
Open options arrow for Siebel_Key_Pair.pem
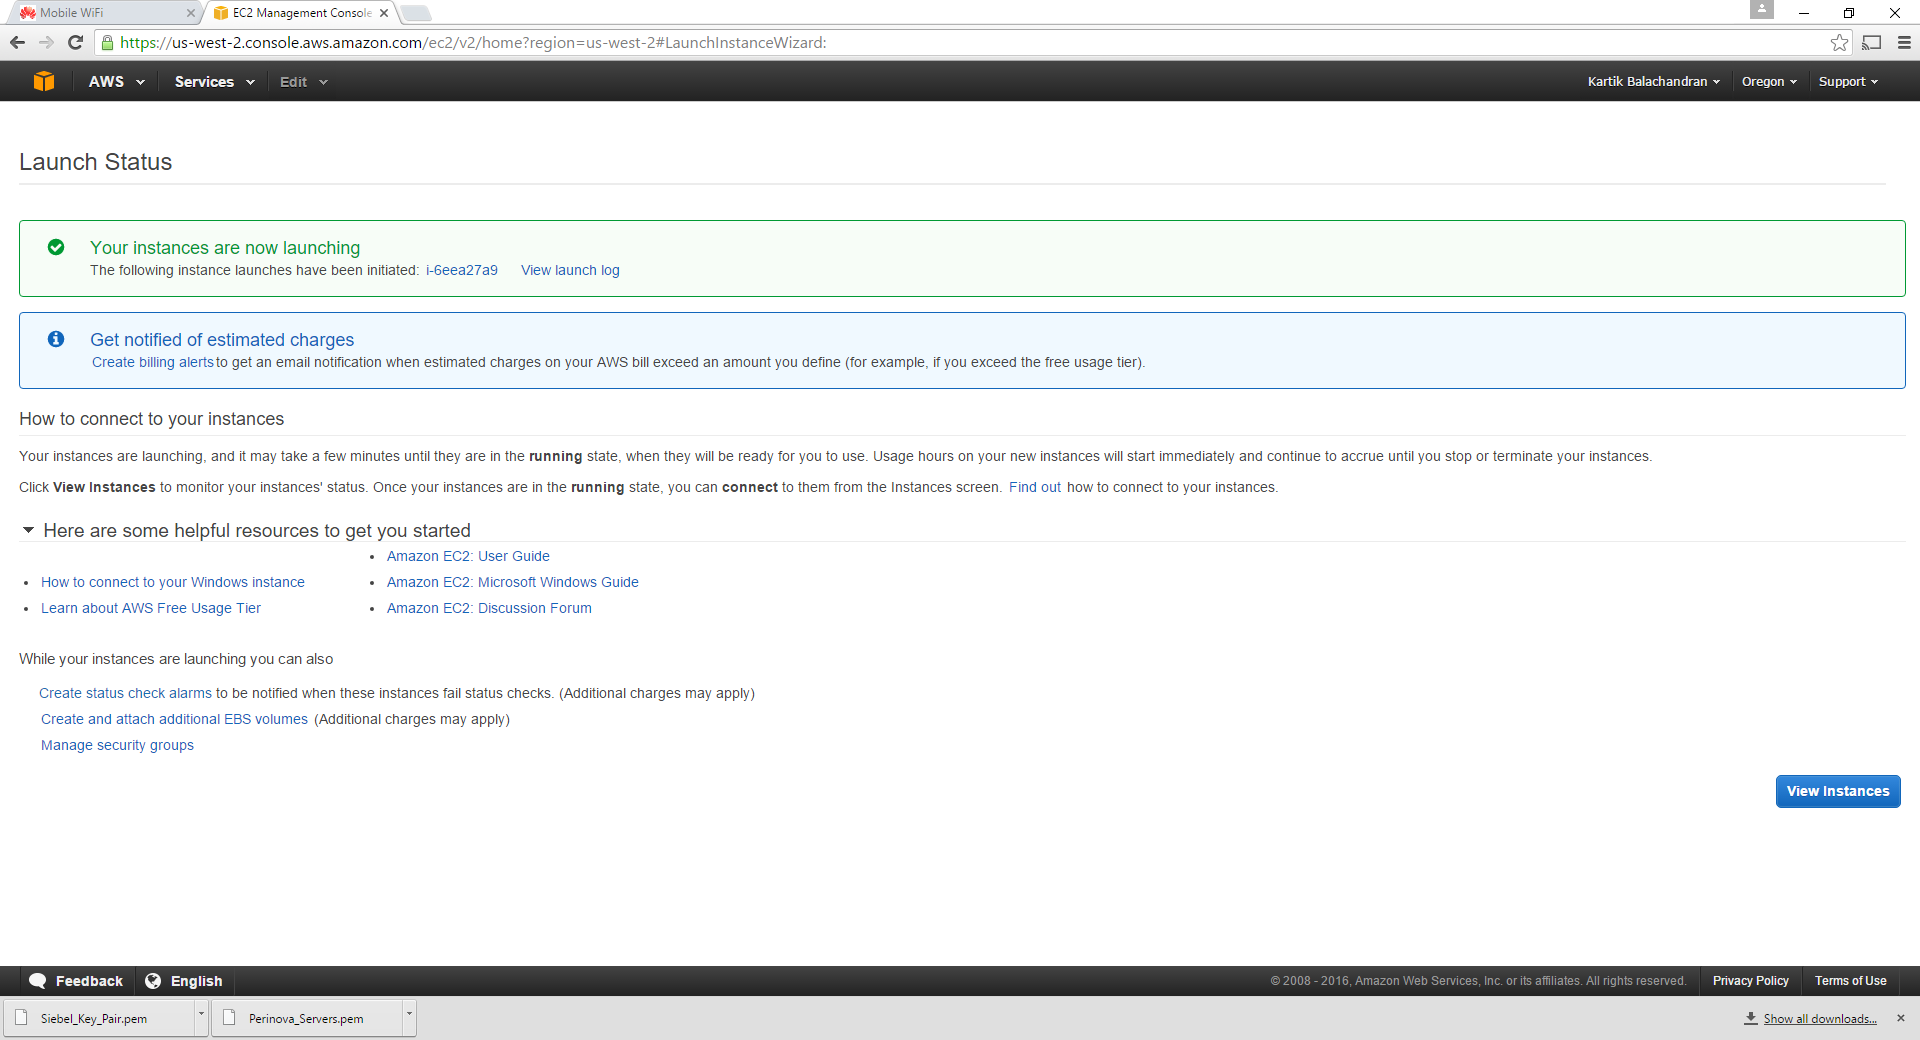201,1016
